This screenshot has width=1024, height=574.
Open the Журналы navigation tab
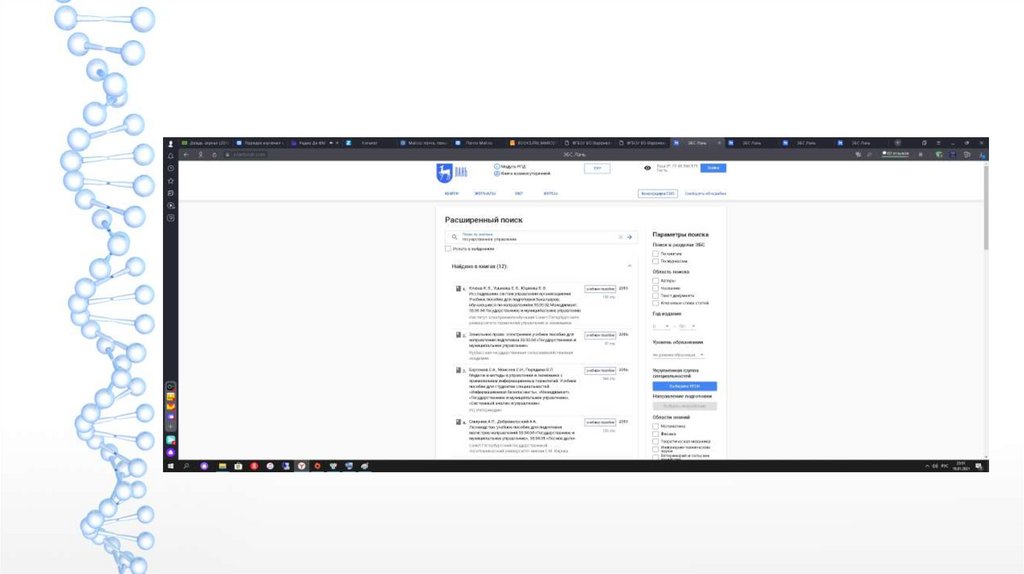[x=485, y=194]
